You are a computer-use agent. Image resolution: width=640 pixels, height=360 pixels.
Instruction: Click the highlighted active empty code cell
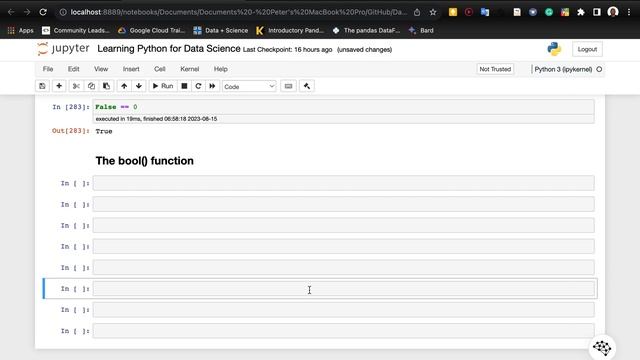pyautogui.click(x=343, y=289)
